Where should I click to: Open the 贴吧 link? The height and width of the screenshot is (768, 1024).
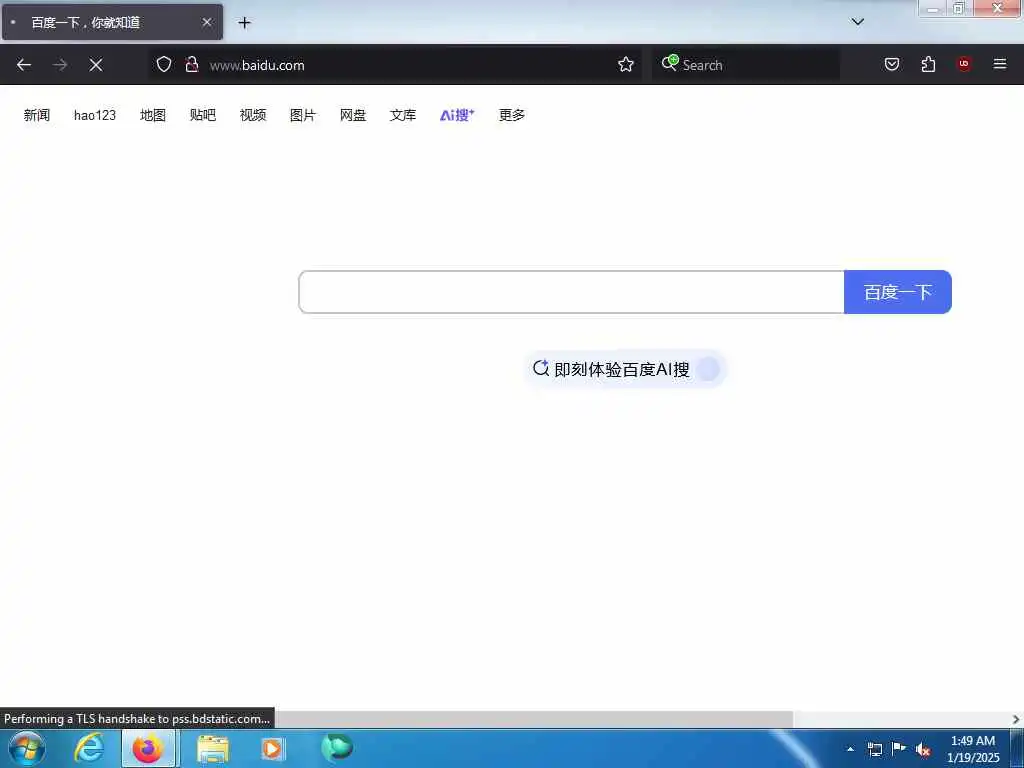point(202,116)
